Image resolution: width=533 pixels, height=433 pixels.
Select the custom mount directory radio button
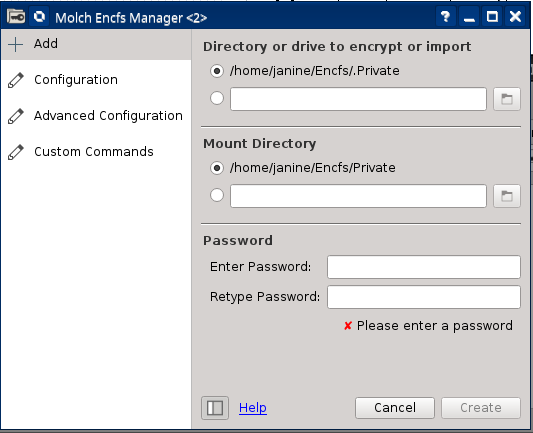coord(217,195)
